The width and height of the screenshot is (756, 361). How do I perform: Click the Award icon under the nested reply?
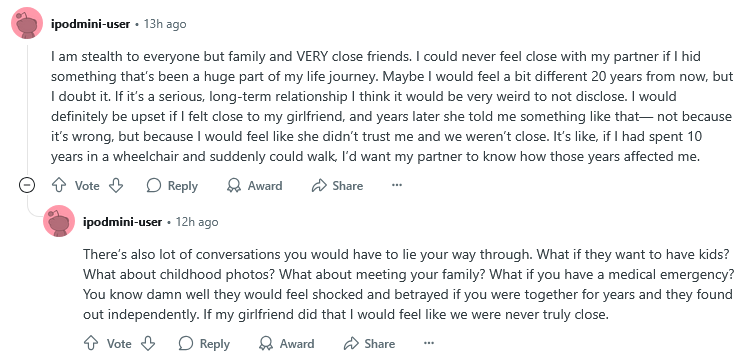tap(266, 344)
